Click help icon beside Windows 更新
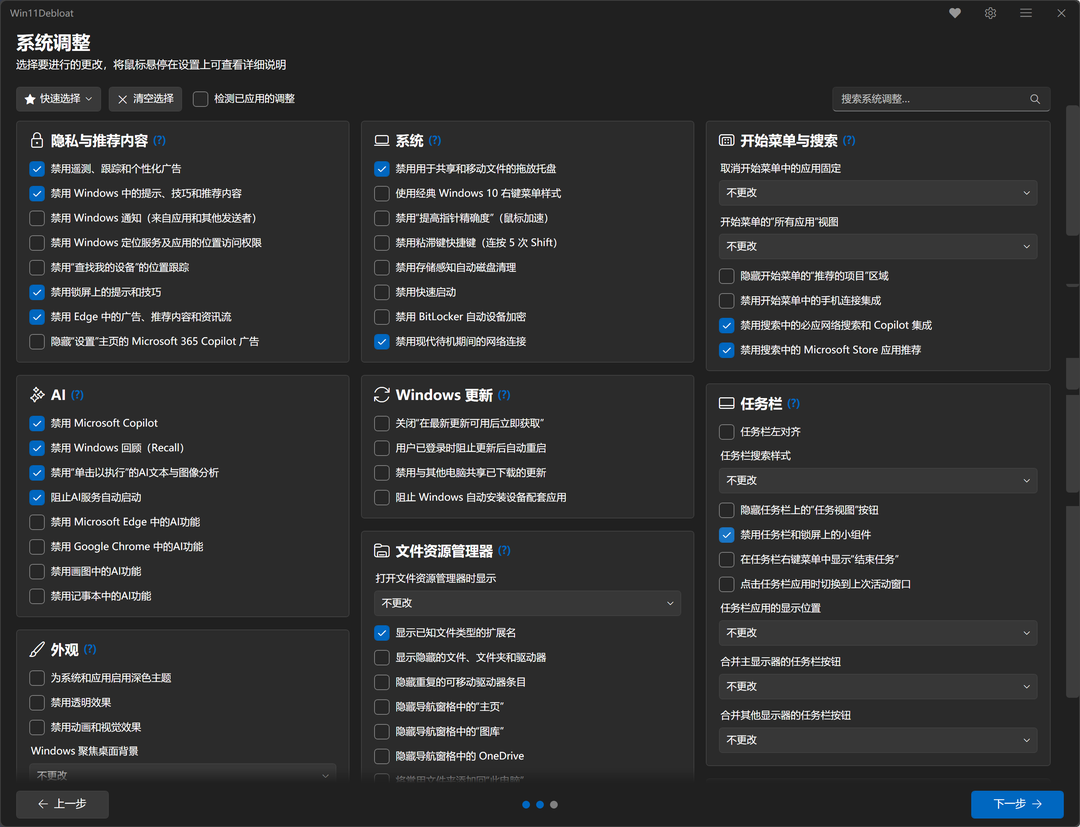The width and height of the screenshot is (1080, 827). click(x=504, y=395)
